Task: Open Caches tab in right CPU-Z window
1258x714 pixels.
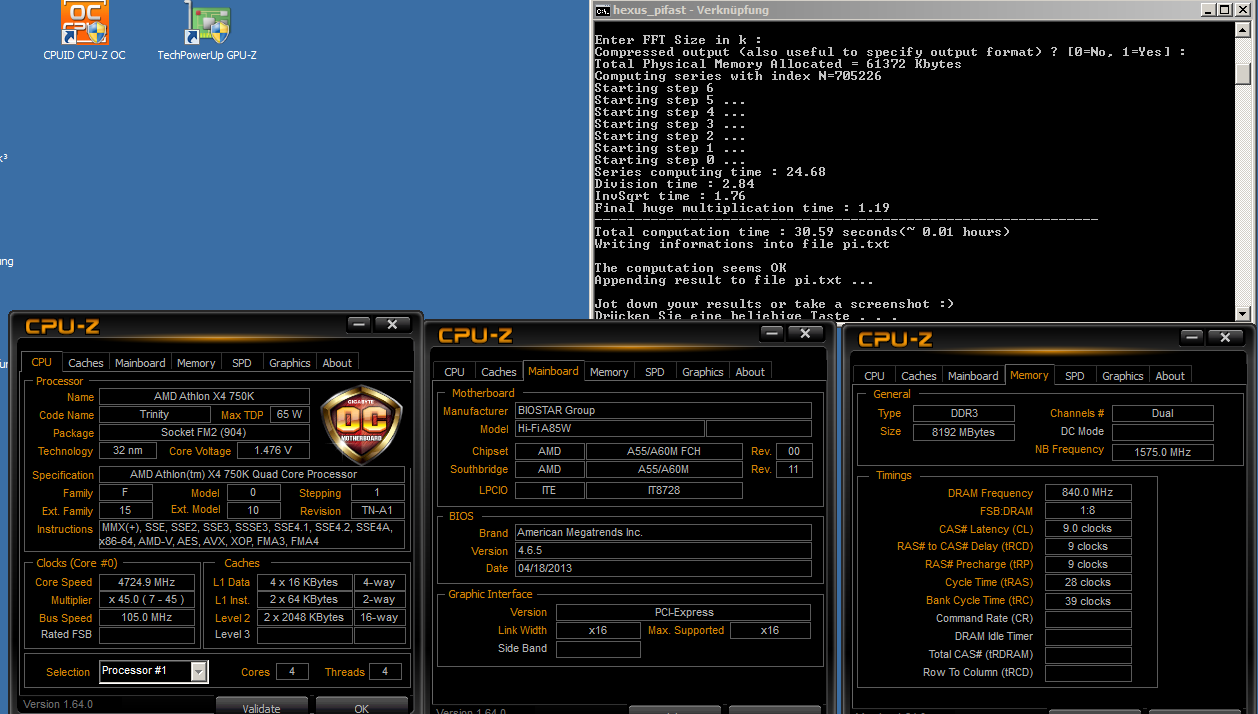Action: [x=919, y=376]
